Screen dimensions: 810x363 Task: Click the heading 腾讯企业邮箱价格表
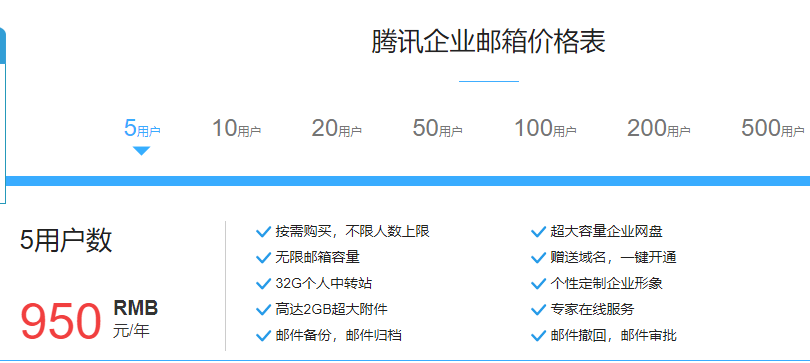point(488,41)
